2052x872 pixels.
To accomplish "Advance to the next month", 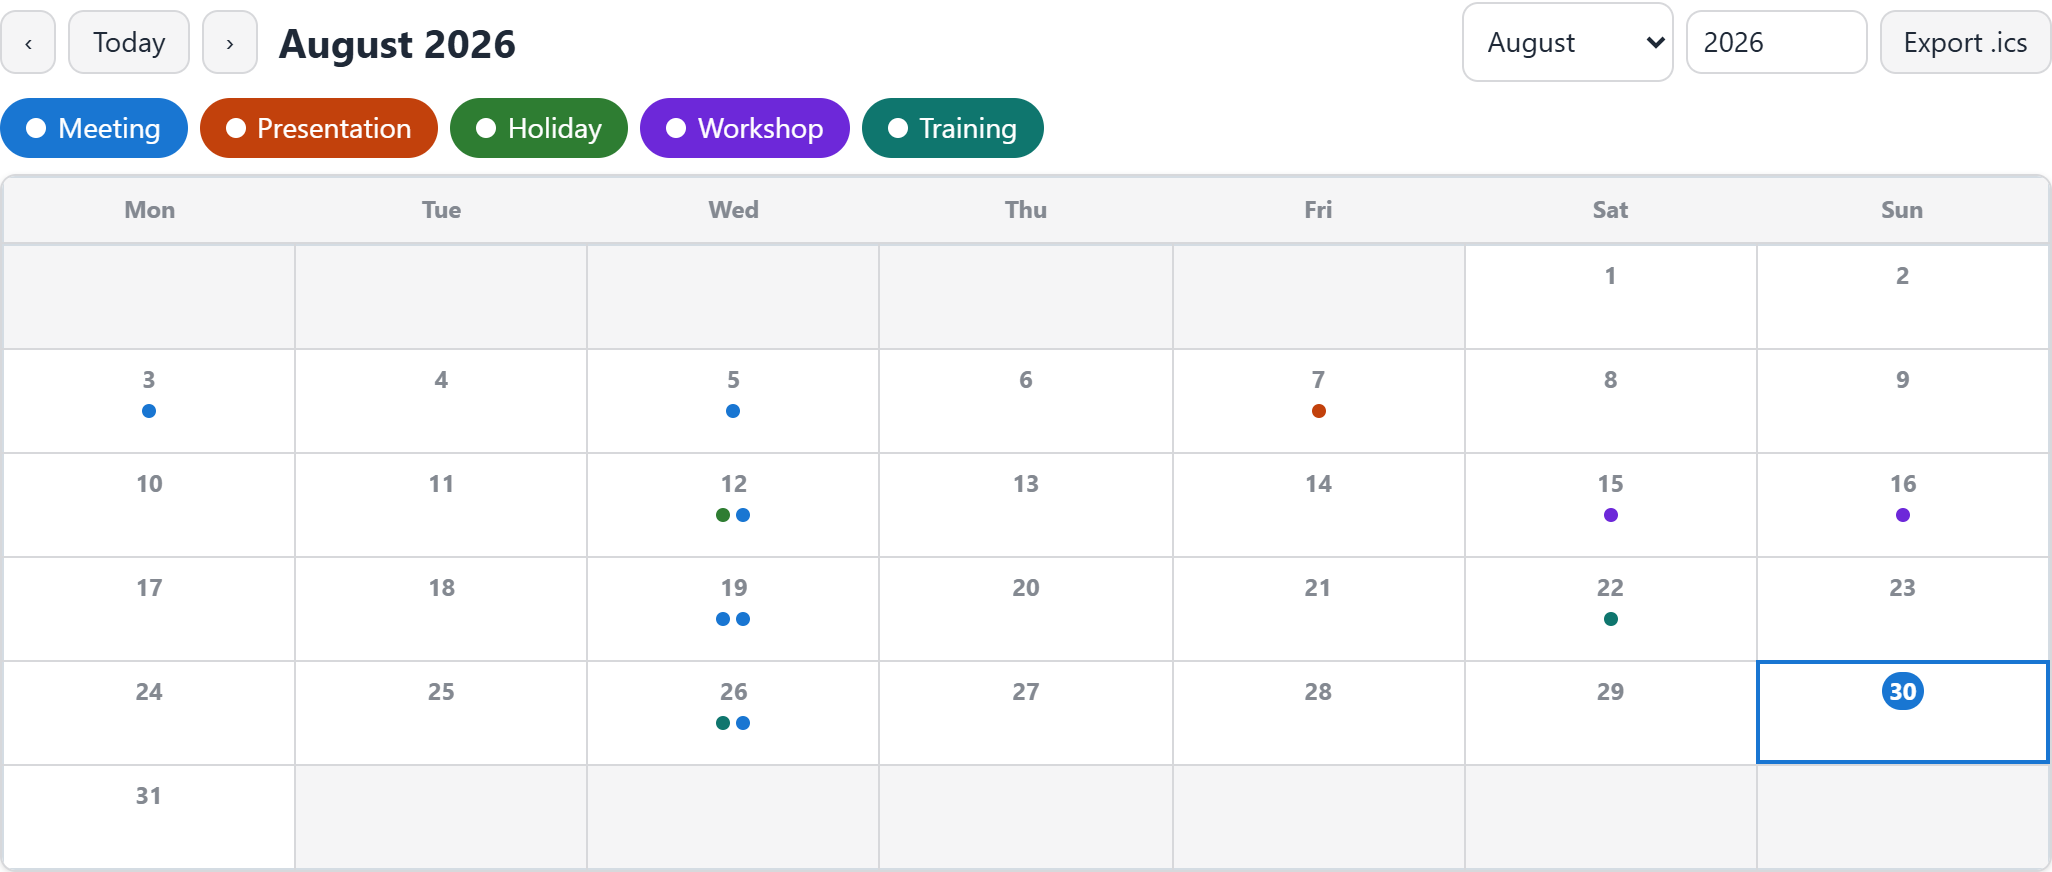I will pyautogui.click(x=230, y=43).
